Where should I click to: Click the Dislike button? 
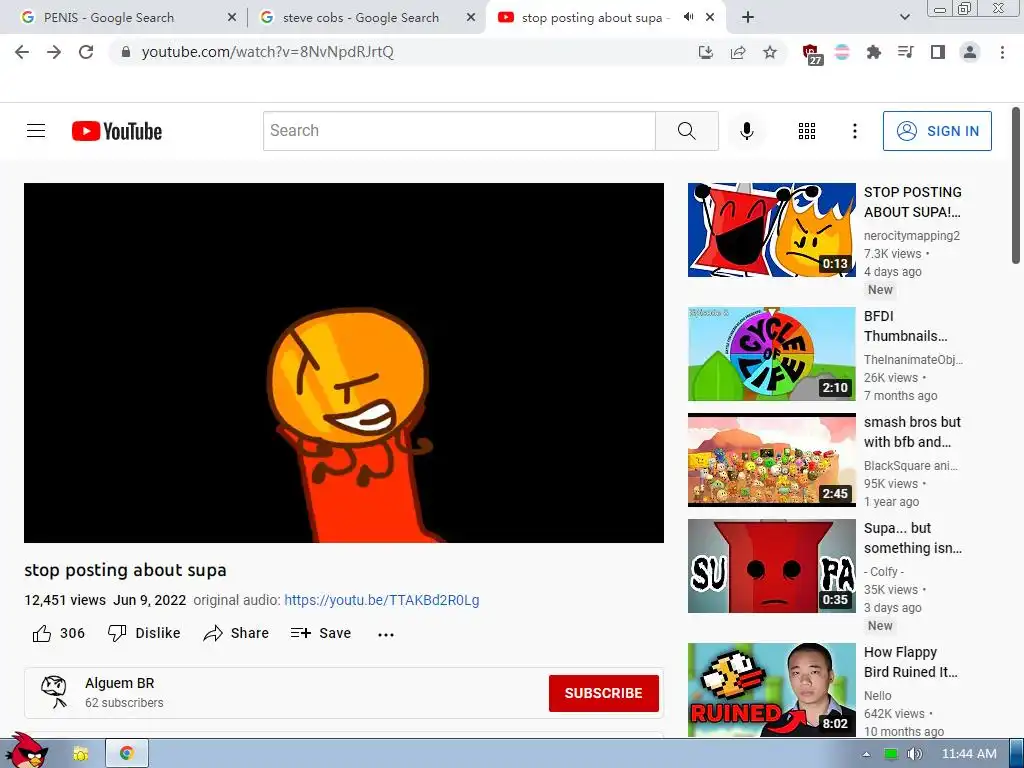pos(144,633)
